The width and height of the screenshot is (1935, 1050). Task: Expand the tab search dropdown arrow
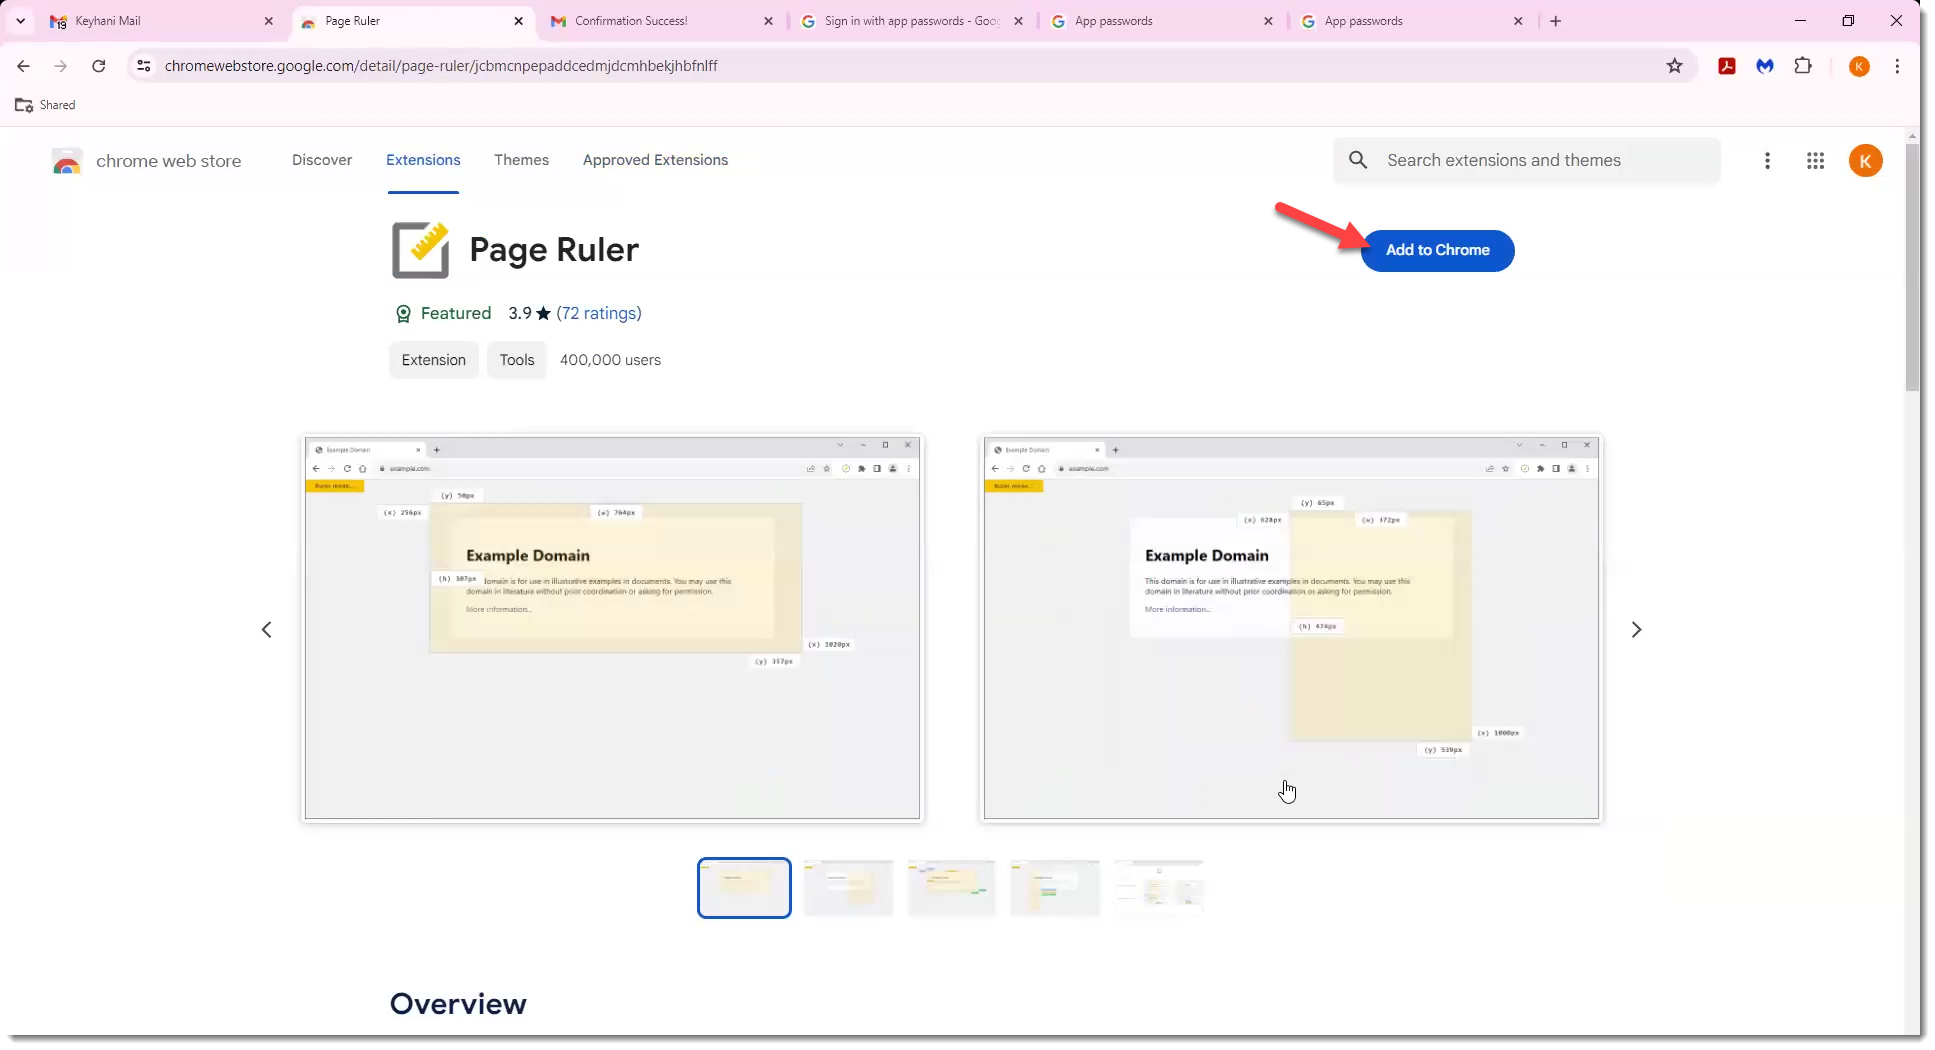[20, 21]
